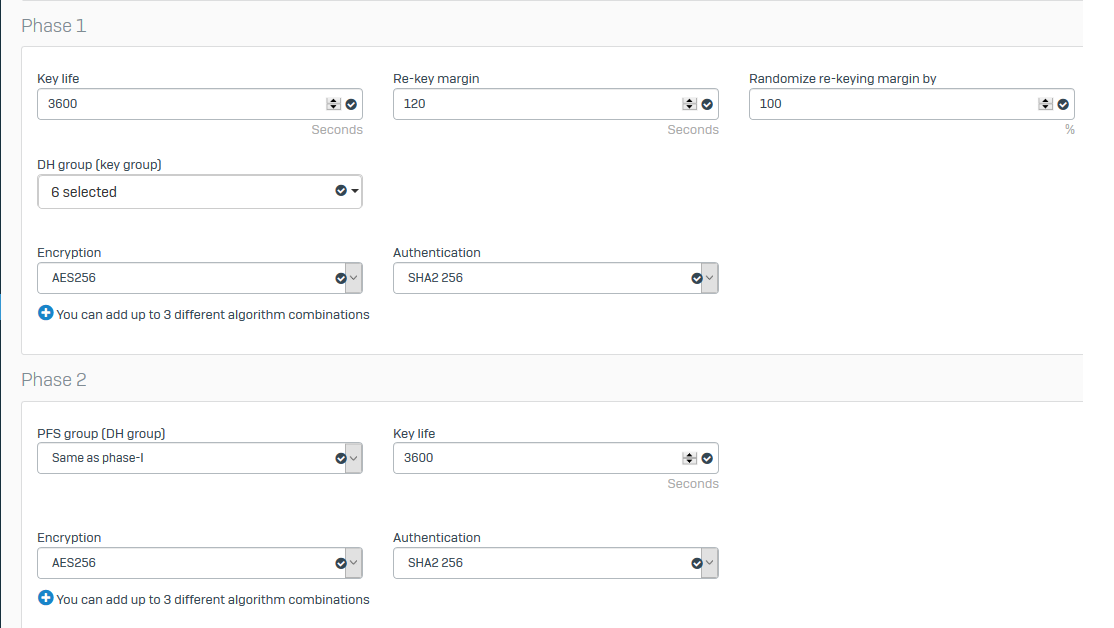The height and width of the screenshot is (628, 1114).
Task: Open the PFS group (DH group) dropdown
Action: (200, 458)
